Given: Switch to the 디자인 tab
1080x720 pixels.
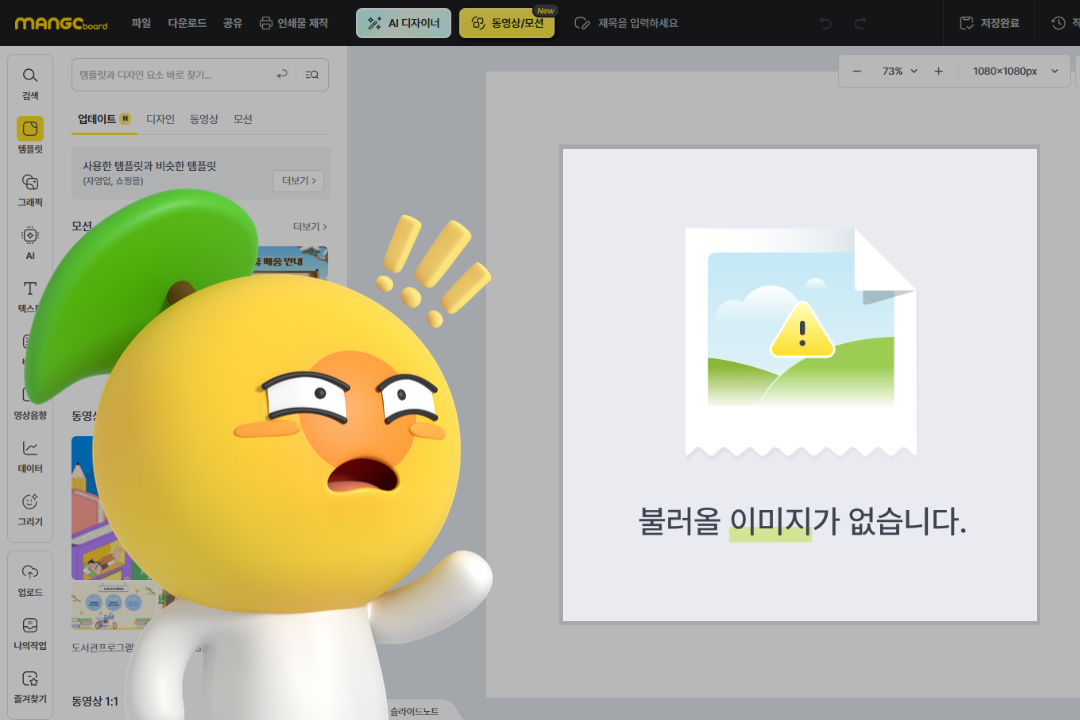Looking at the screenshot, I should tap(160, 119).
